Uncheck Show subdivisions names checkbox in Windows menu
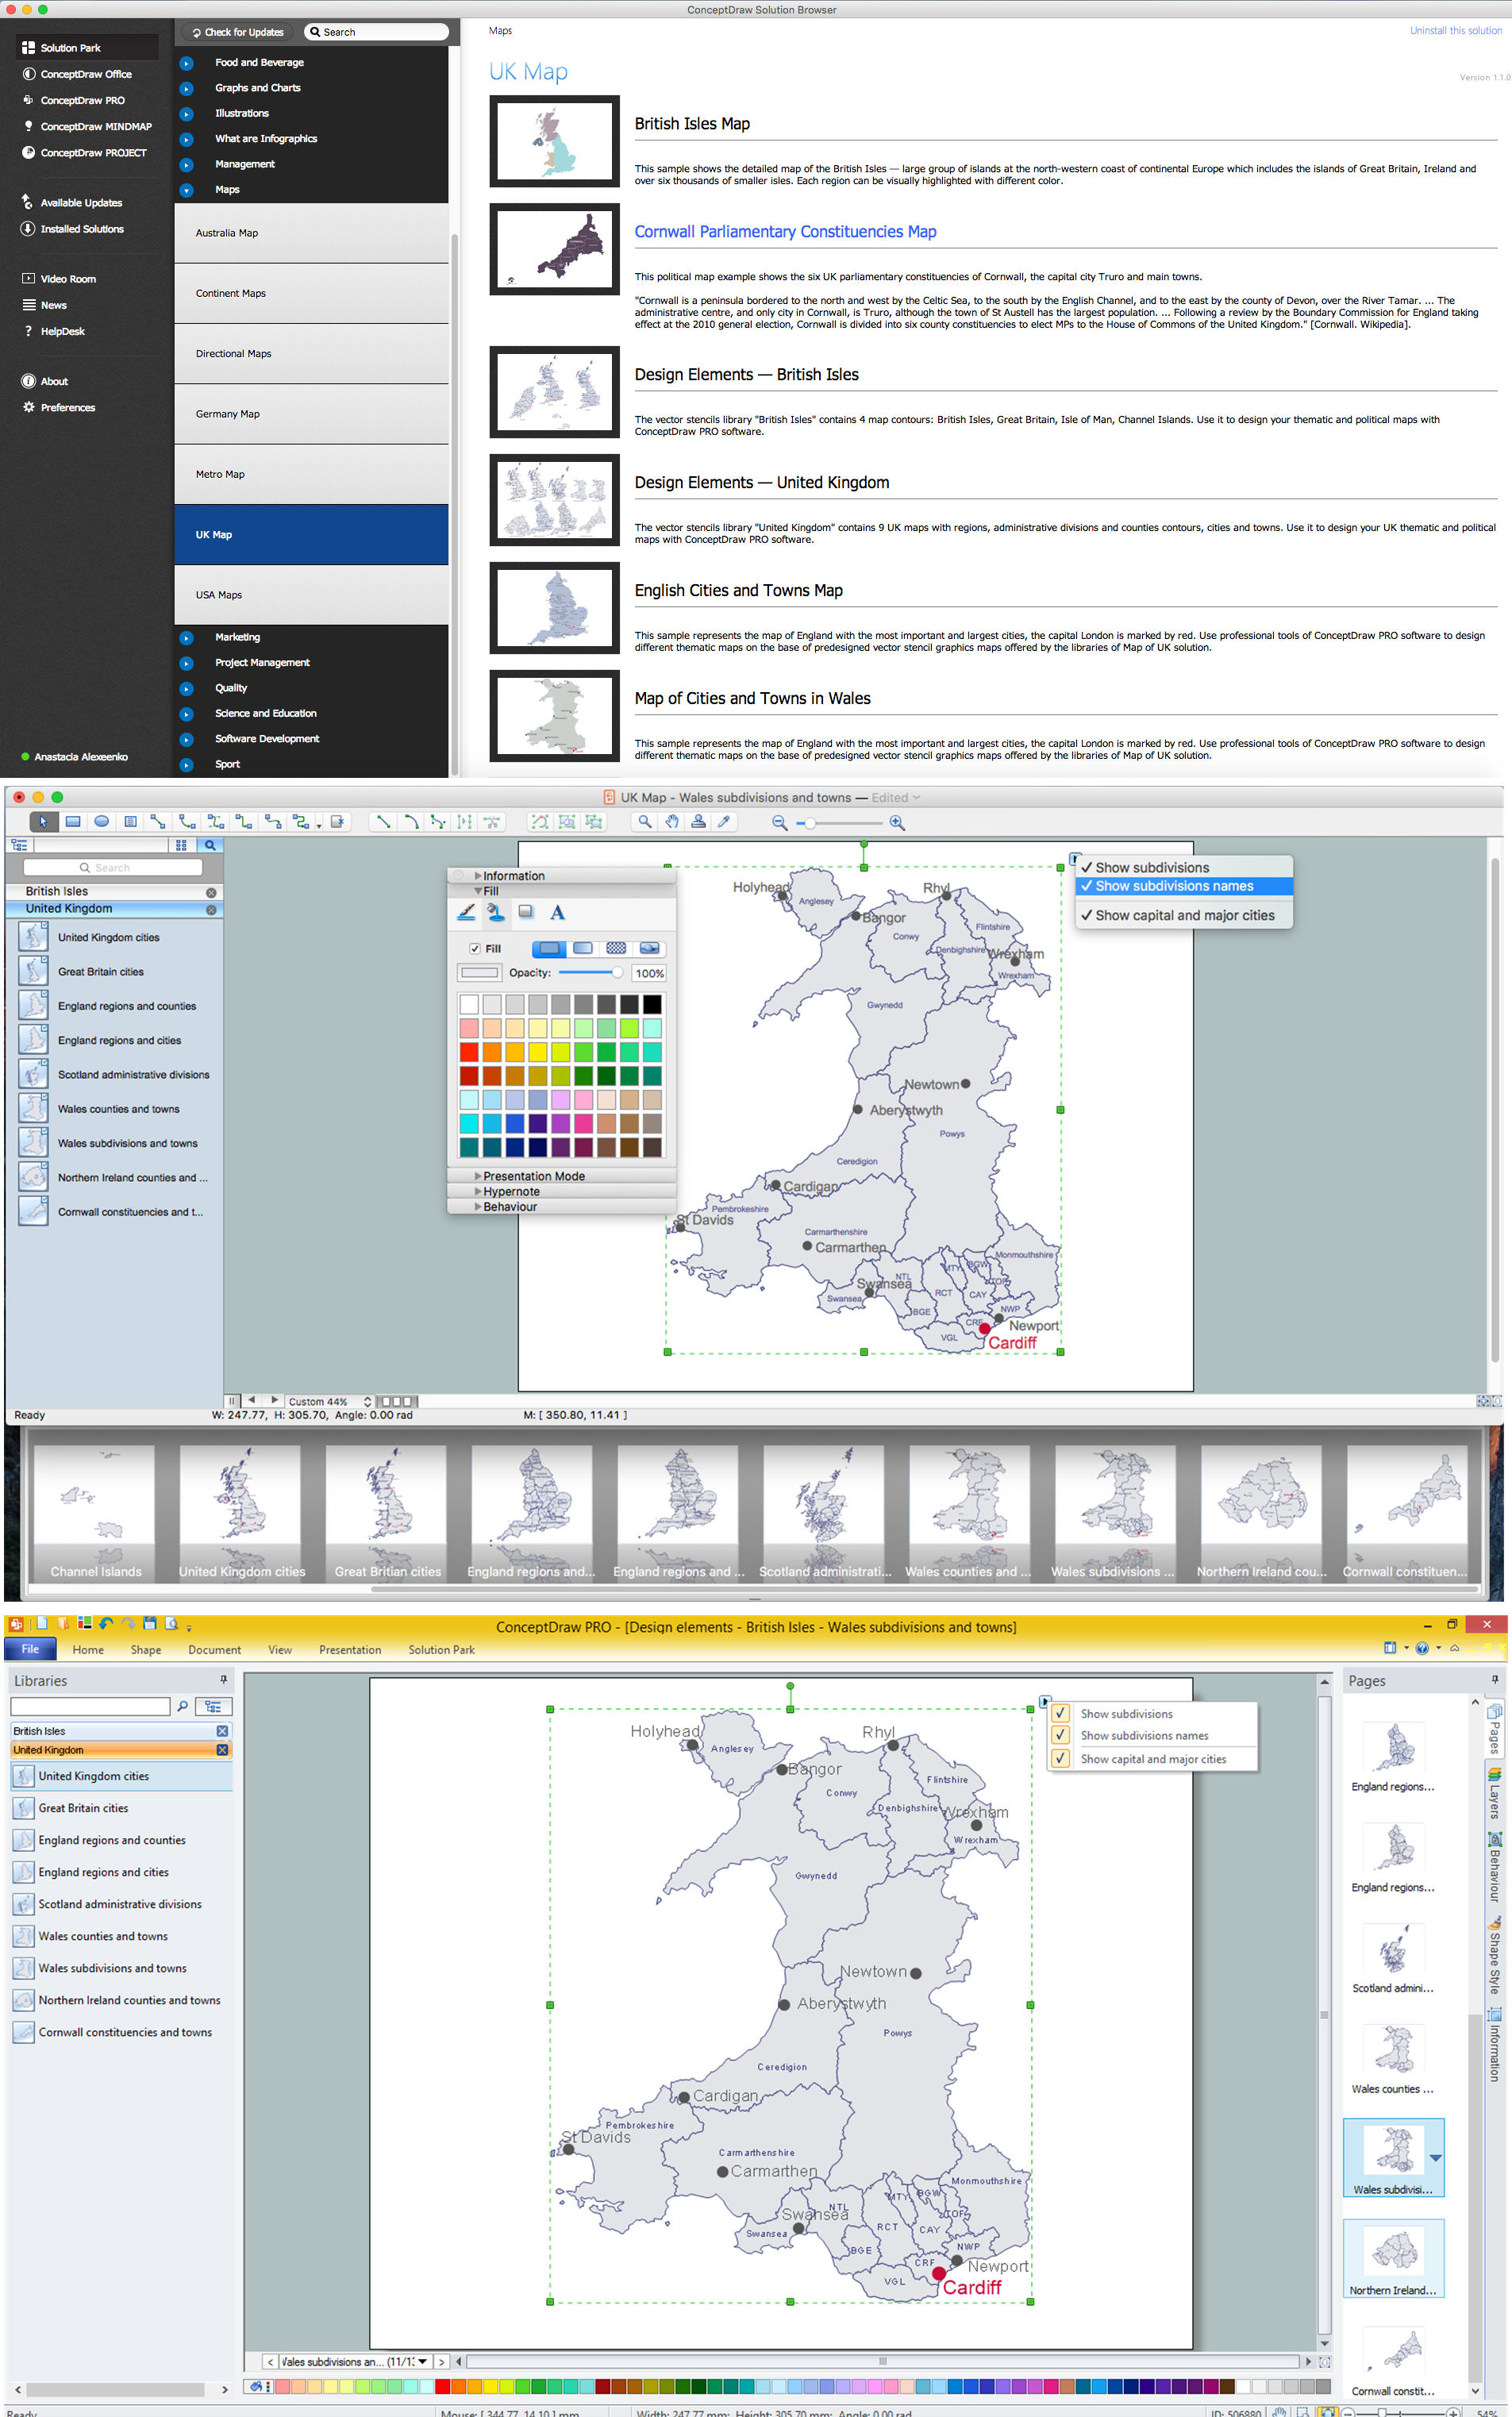Screen dimensions: 1512x2417 coord(1061,1735)
